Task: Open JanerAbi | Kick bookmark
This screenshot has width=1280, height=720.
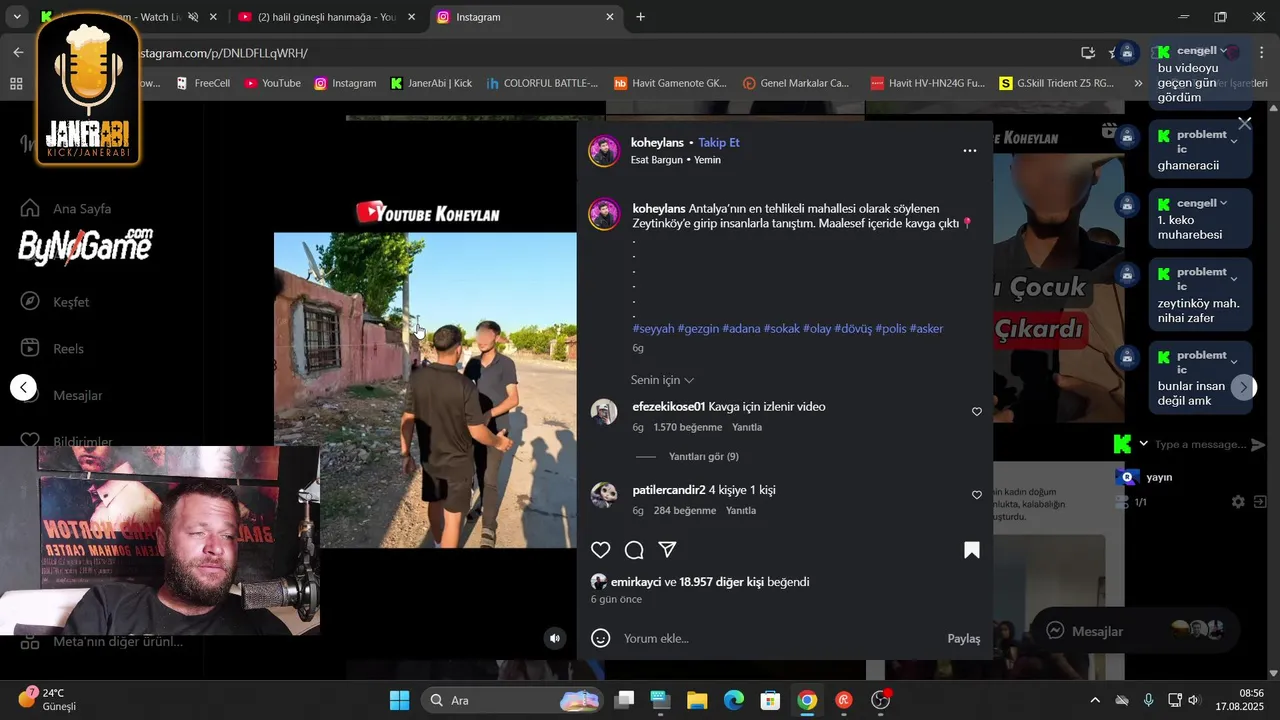Action: coord(431,83)
